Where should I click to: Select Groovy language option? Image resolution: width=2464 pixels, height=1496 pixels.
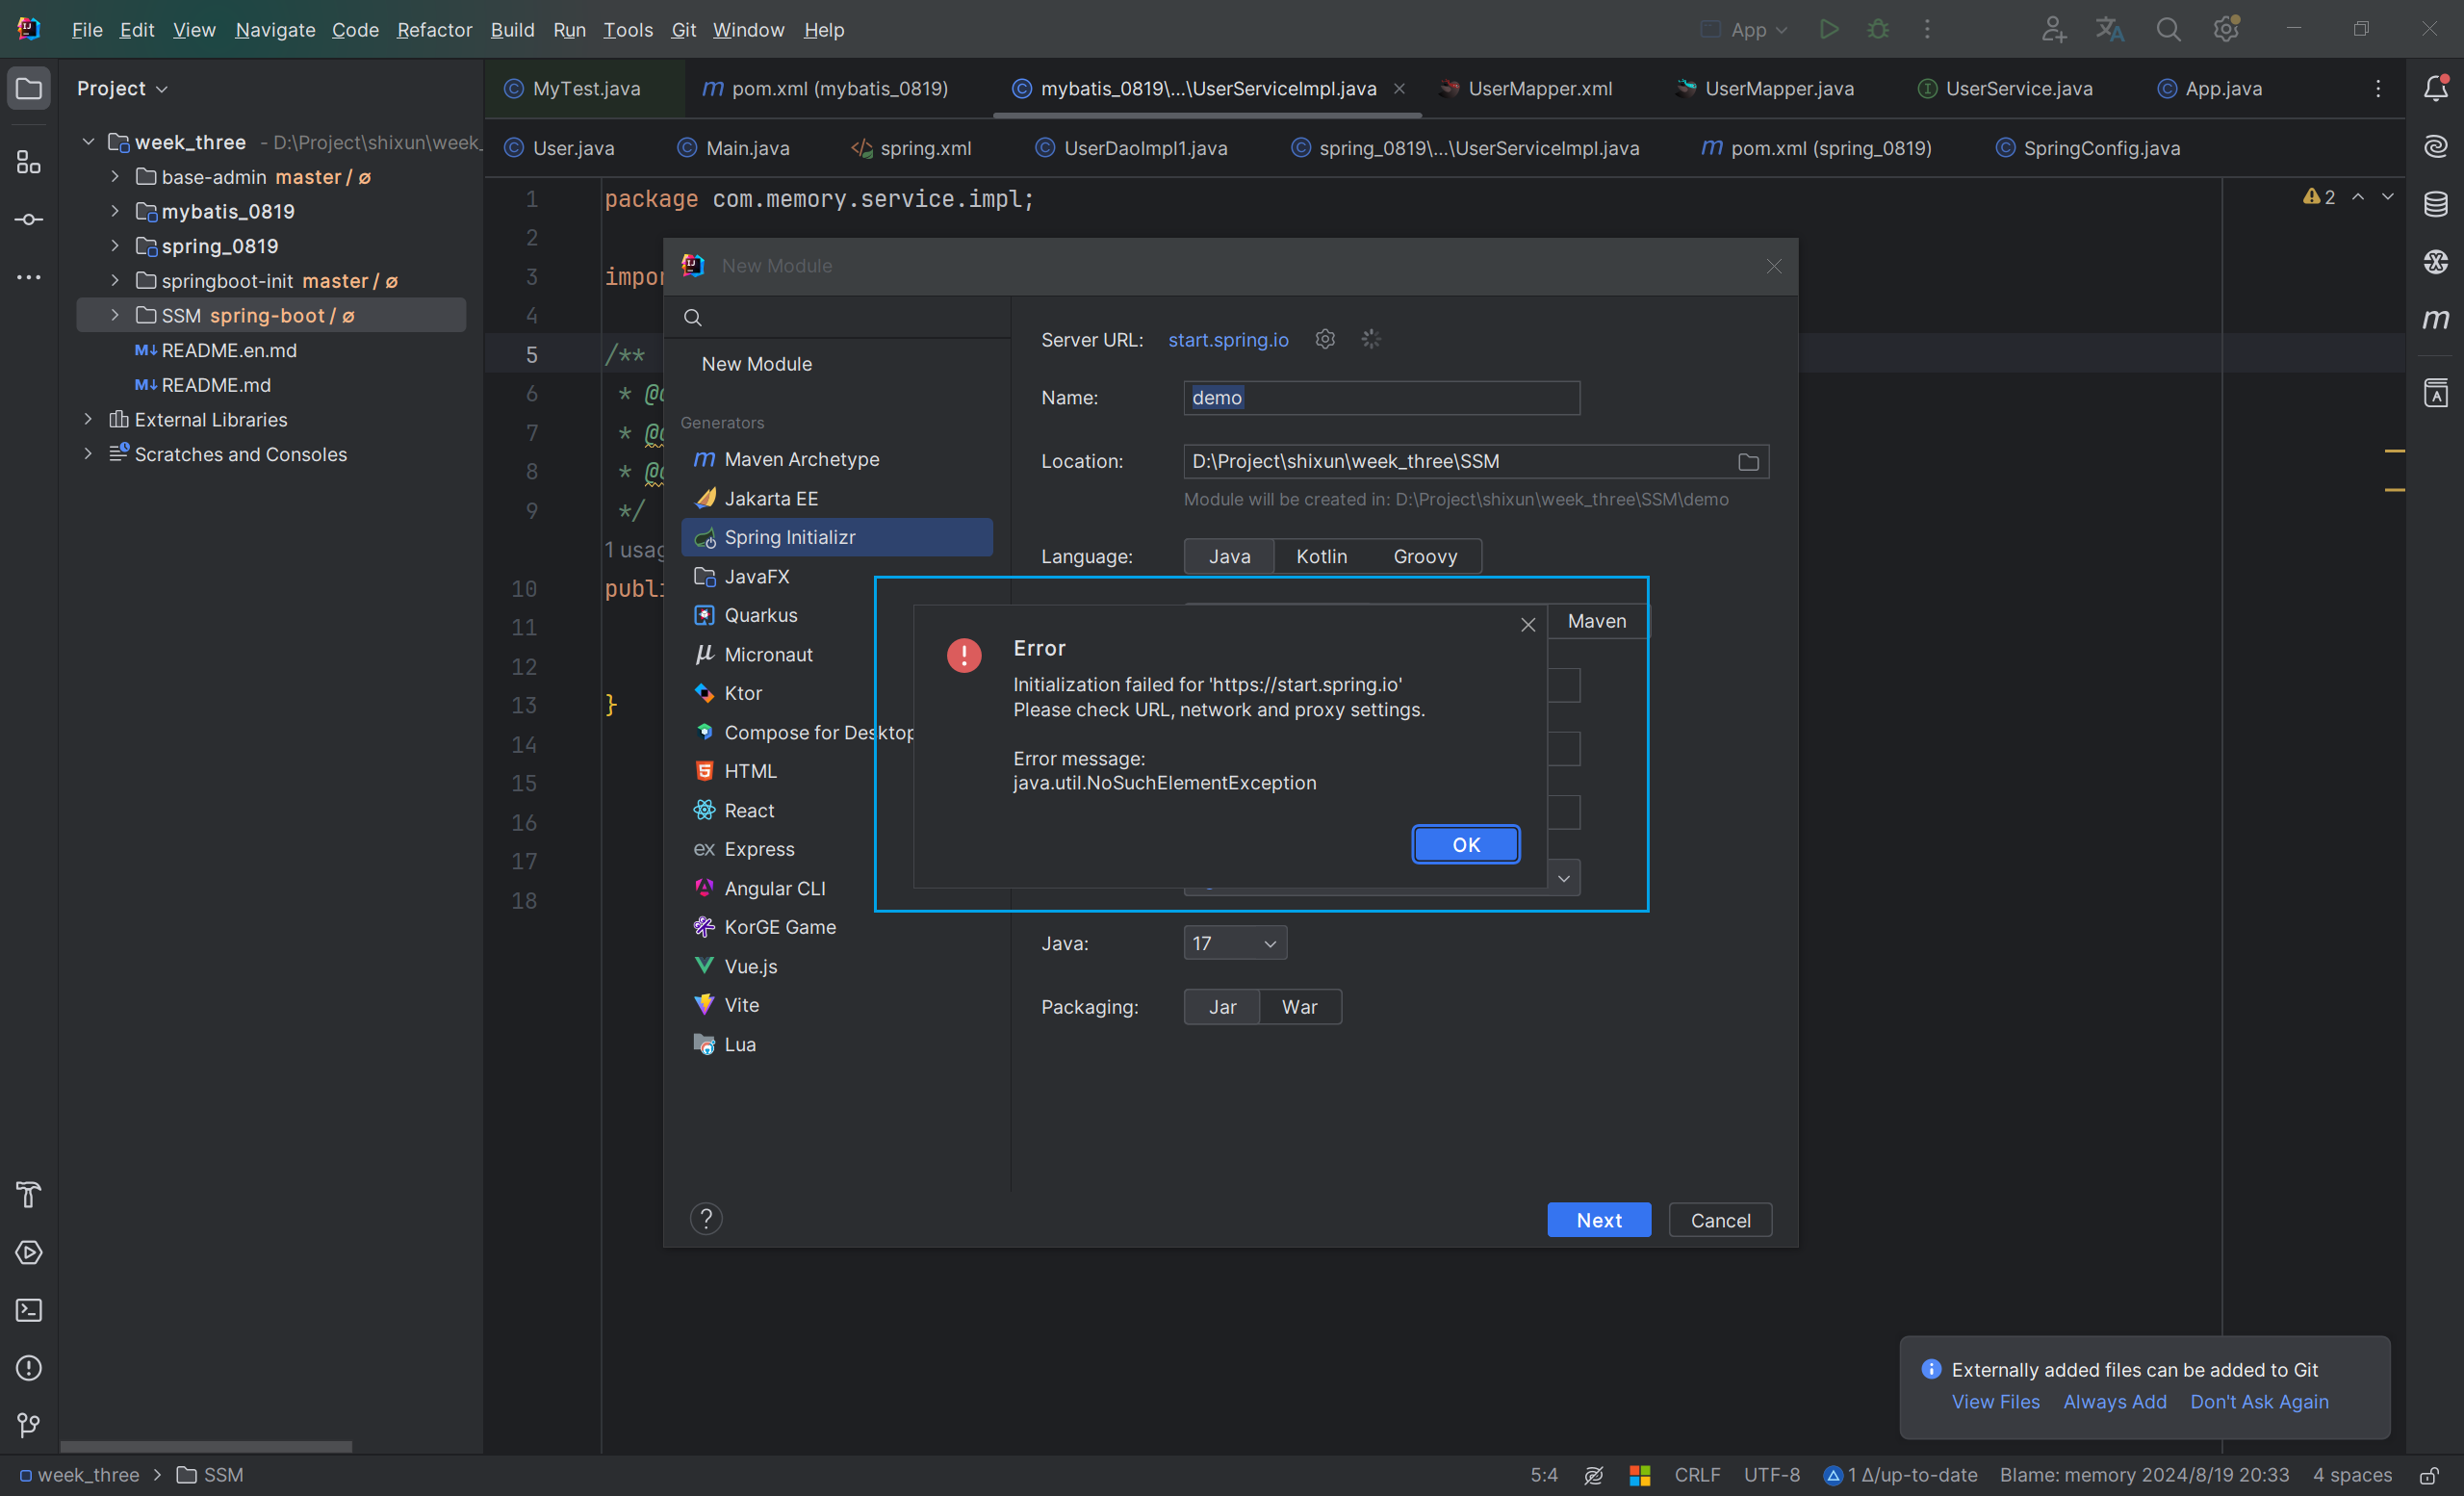(x=1425, y=556)
